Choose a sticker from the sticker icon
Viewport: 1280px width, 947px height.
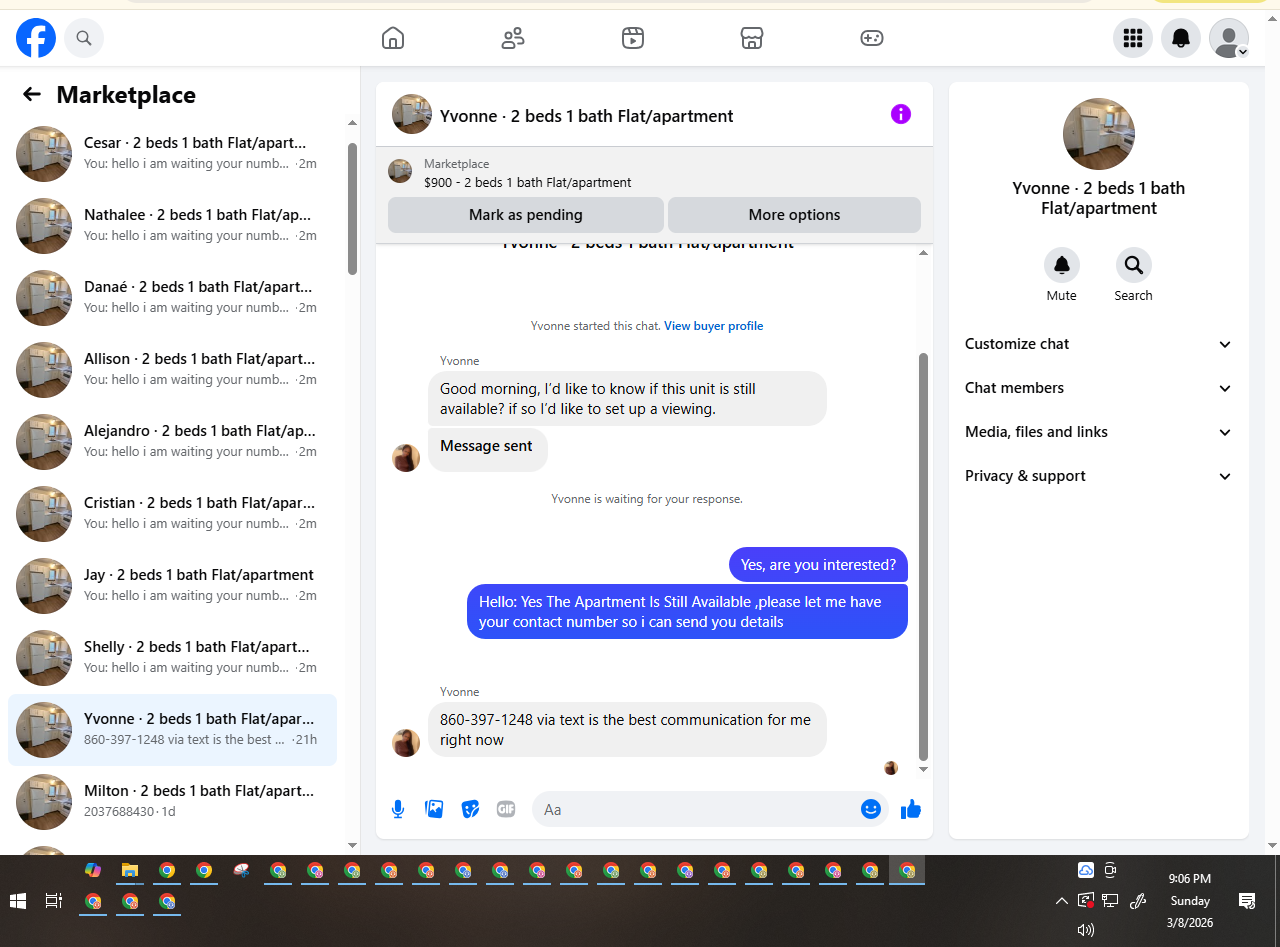470,809
